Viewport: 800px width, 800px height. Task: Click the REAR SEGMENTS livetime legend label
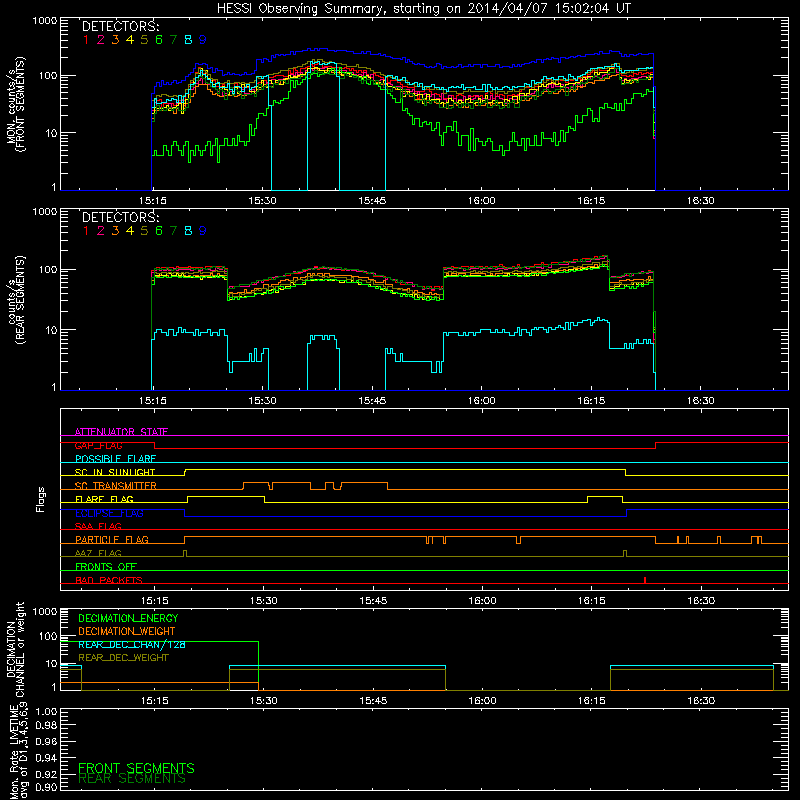point(132,779)
